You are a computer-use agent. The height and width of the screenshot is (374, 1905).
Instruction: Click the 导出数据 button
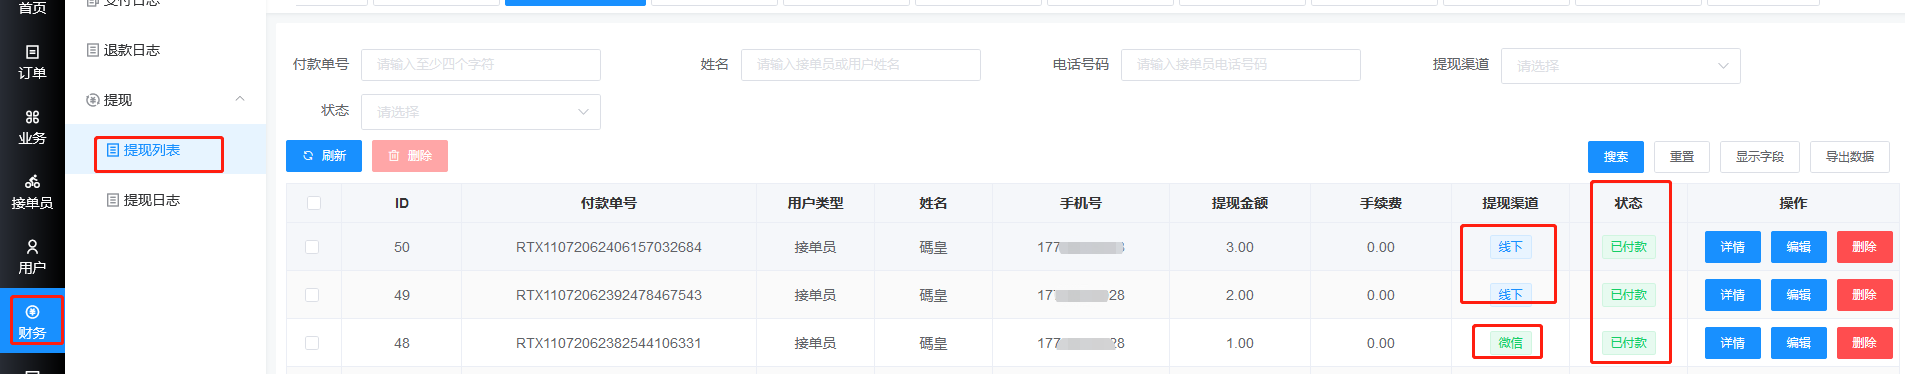[1850, 157]
